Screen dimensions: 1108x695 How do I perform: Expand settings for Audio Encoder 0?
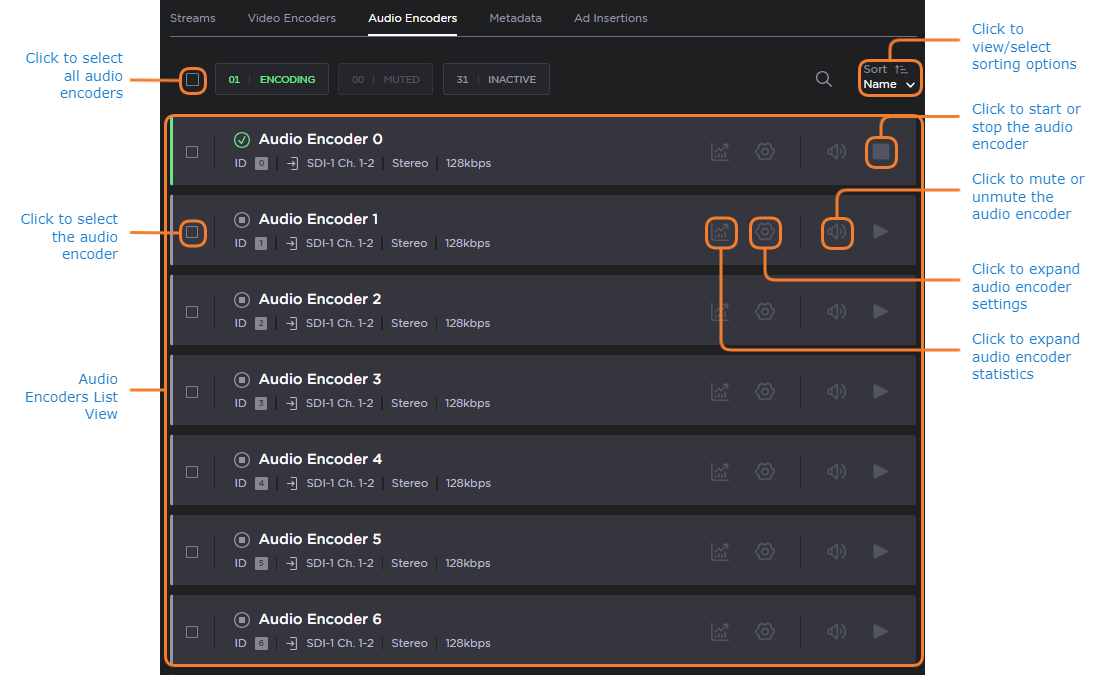pos(765,152)
